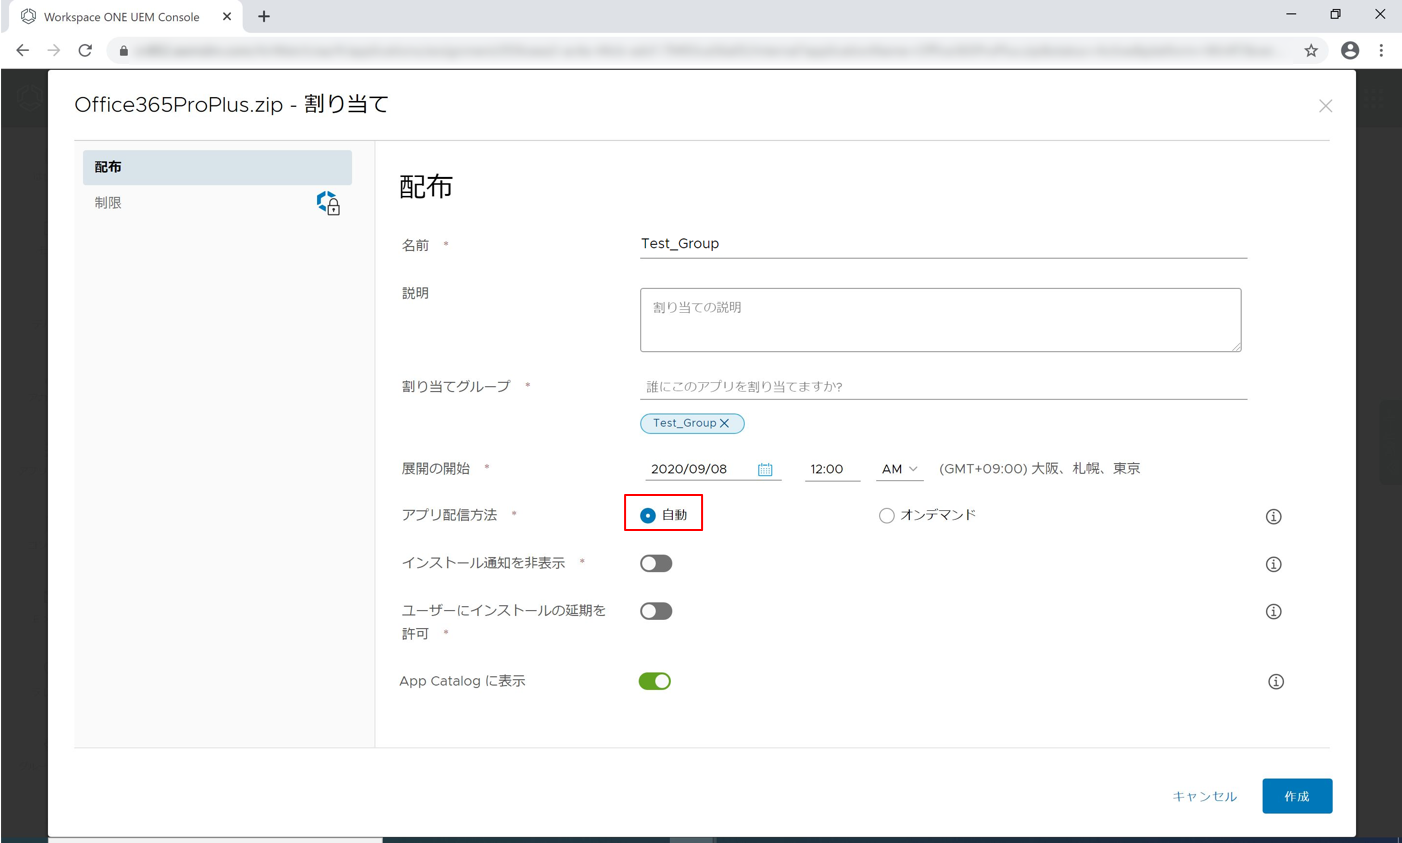Click the 配布 heading above the form
1402x843 pixels.
426,187
